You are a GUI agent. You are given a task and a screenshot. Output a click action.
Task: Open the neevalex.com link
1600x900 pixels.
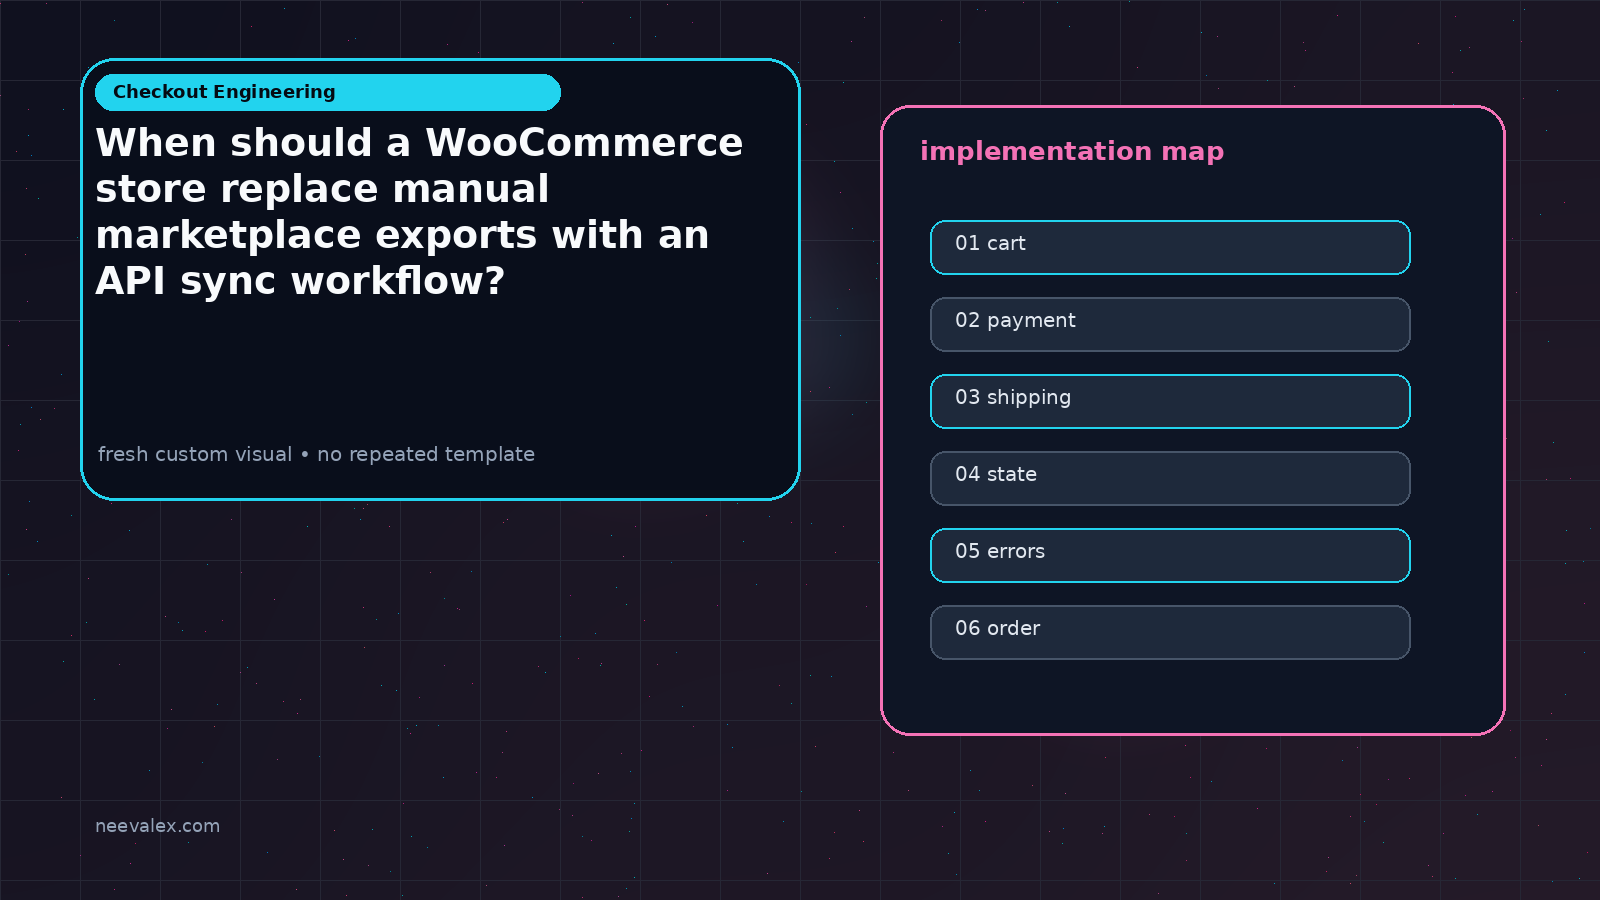coord(157,826)
